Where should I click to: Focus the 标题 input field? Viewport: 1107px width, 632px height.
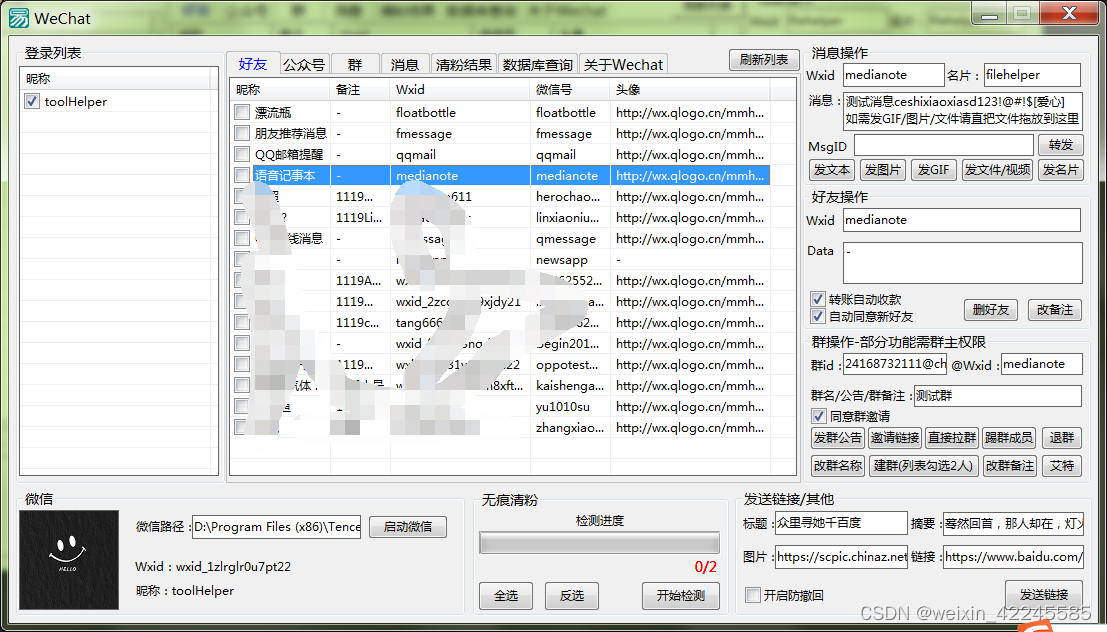[x=841, y=523]
